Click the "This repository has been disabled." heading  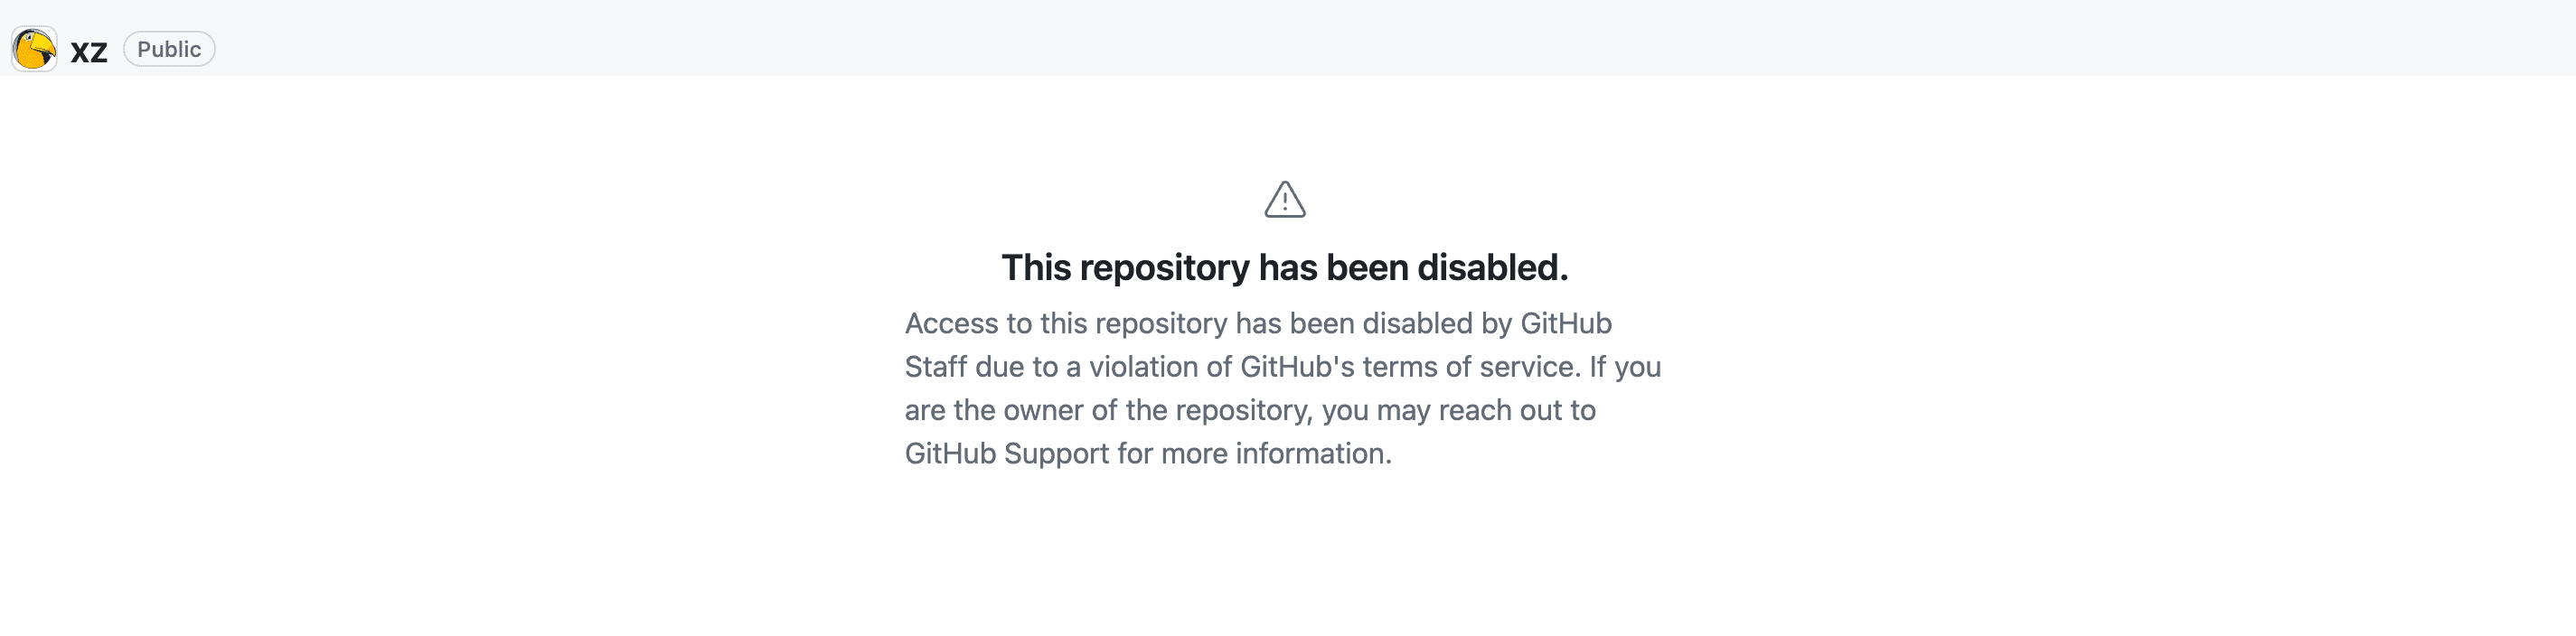1284,268
